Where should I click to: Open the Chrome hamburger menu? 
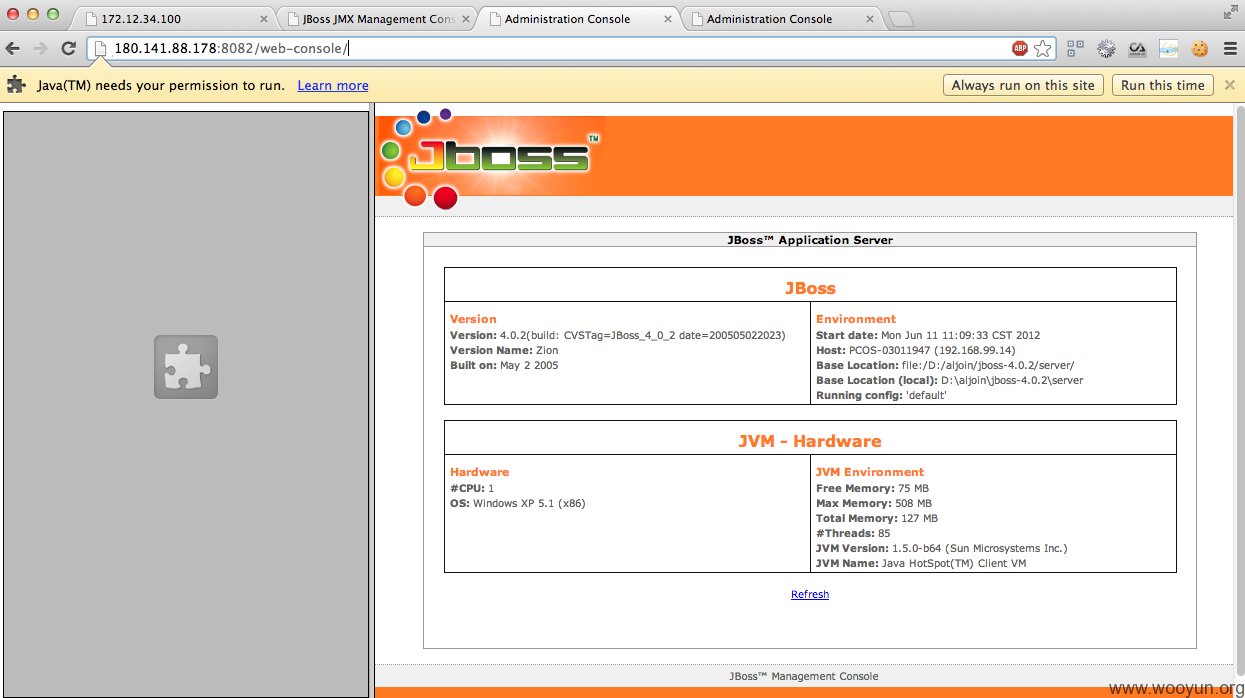pyautogui.click(x=1230, y=48)
